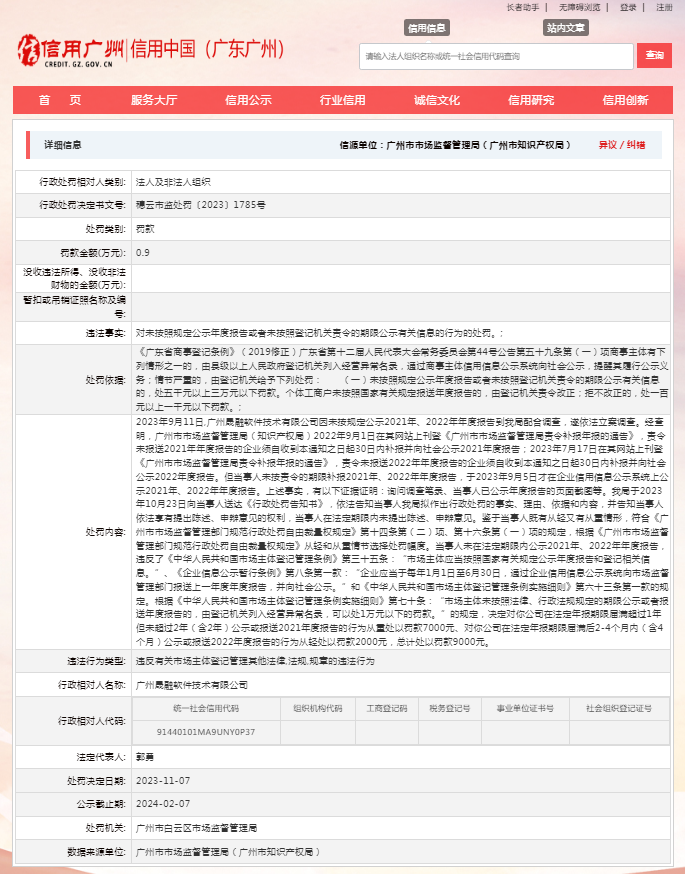This screenshot has height=874, width=685.
Task: Click the 数据来源单位 row label
Action: [96, 852]
